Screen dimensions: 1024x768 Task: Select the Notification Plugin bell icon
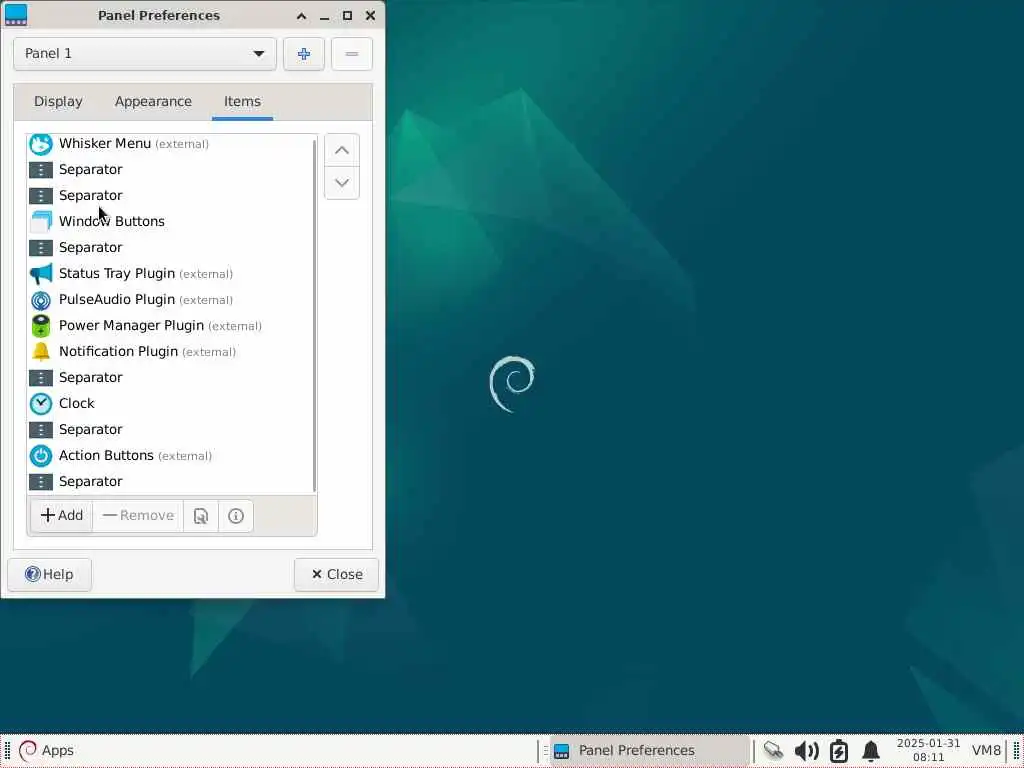(x=40, y=351)
